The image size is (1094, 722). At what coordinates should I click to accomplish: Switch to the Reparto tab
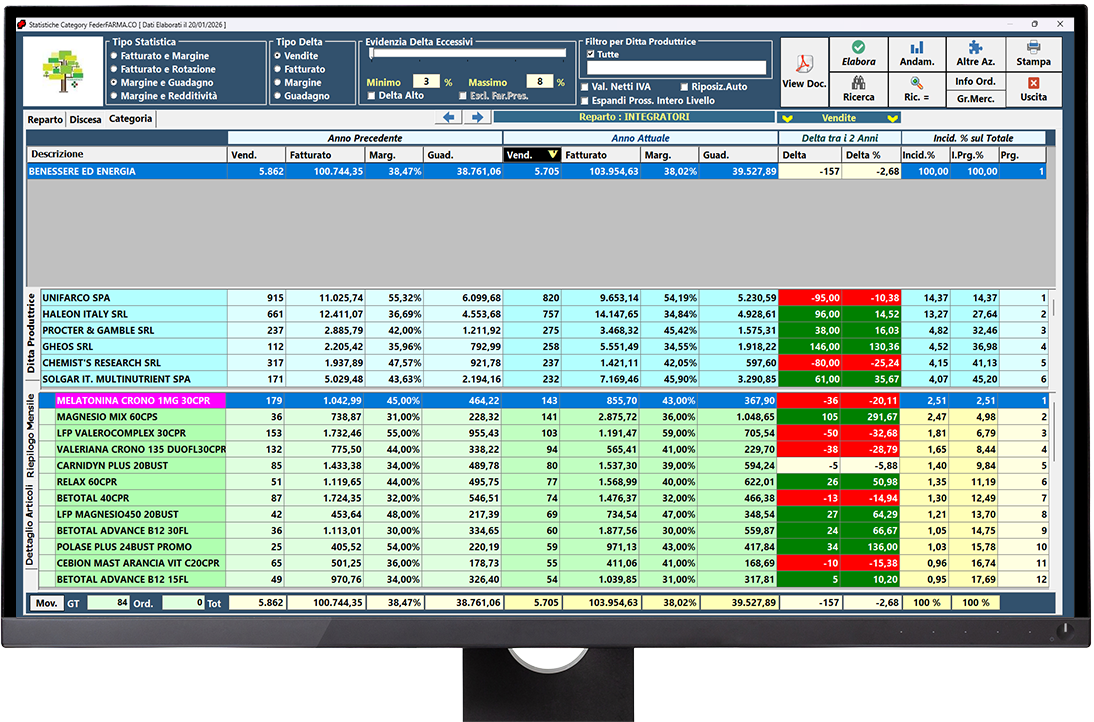point(45,119)
